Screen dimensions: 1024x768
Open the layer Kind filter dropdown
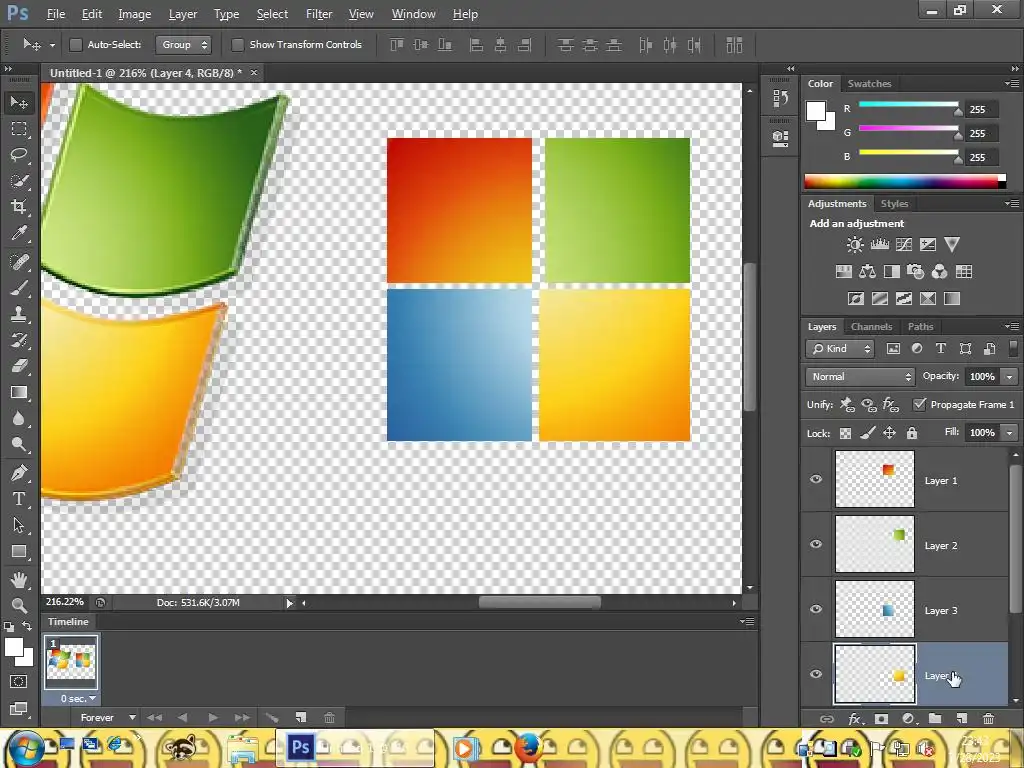click(840, 349)
